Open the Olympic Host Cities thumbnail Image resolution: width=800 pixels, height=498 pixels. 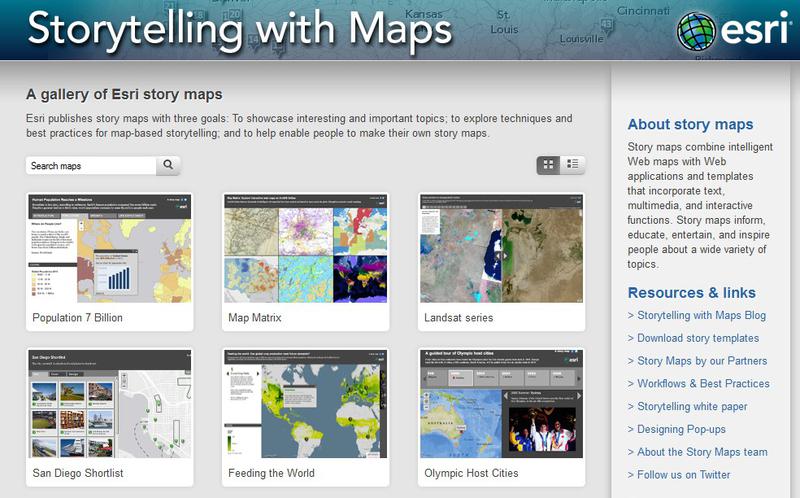click(502, 404)
